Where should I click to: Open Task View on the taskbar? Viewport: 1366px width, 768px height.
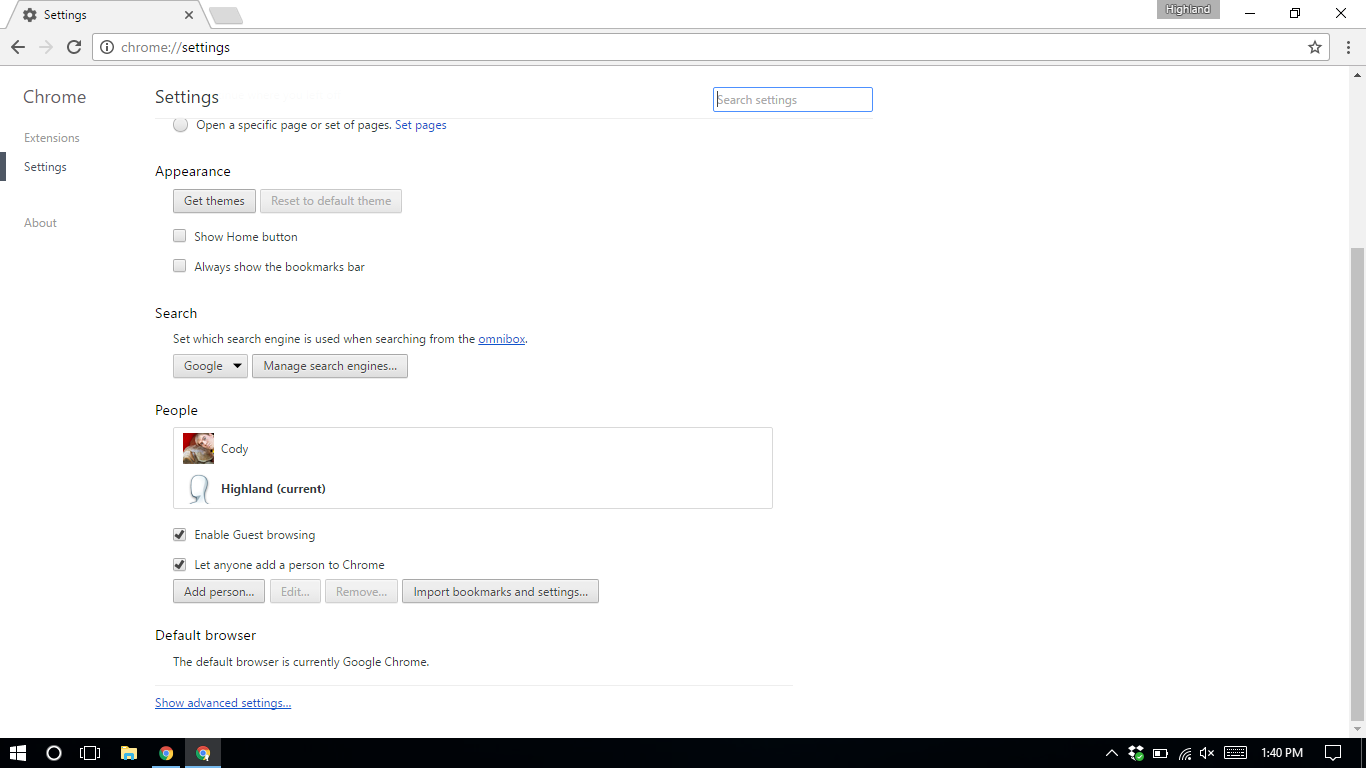pyautogui.click(x=90, y=753)
